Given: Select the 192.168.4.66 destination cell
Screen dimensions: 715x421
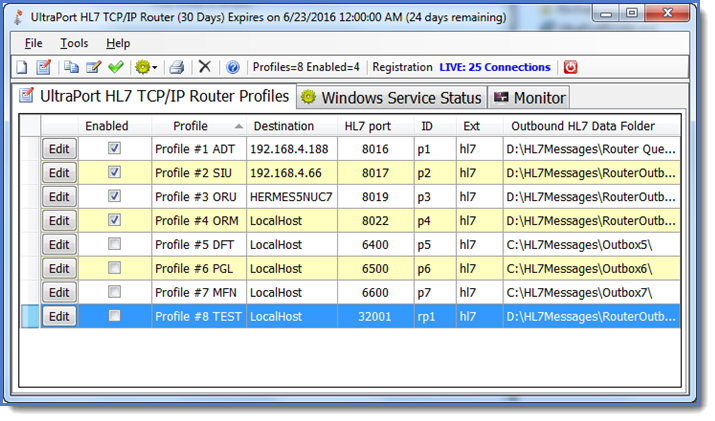Looking at the screenshot, I should click(292, 173).
